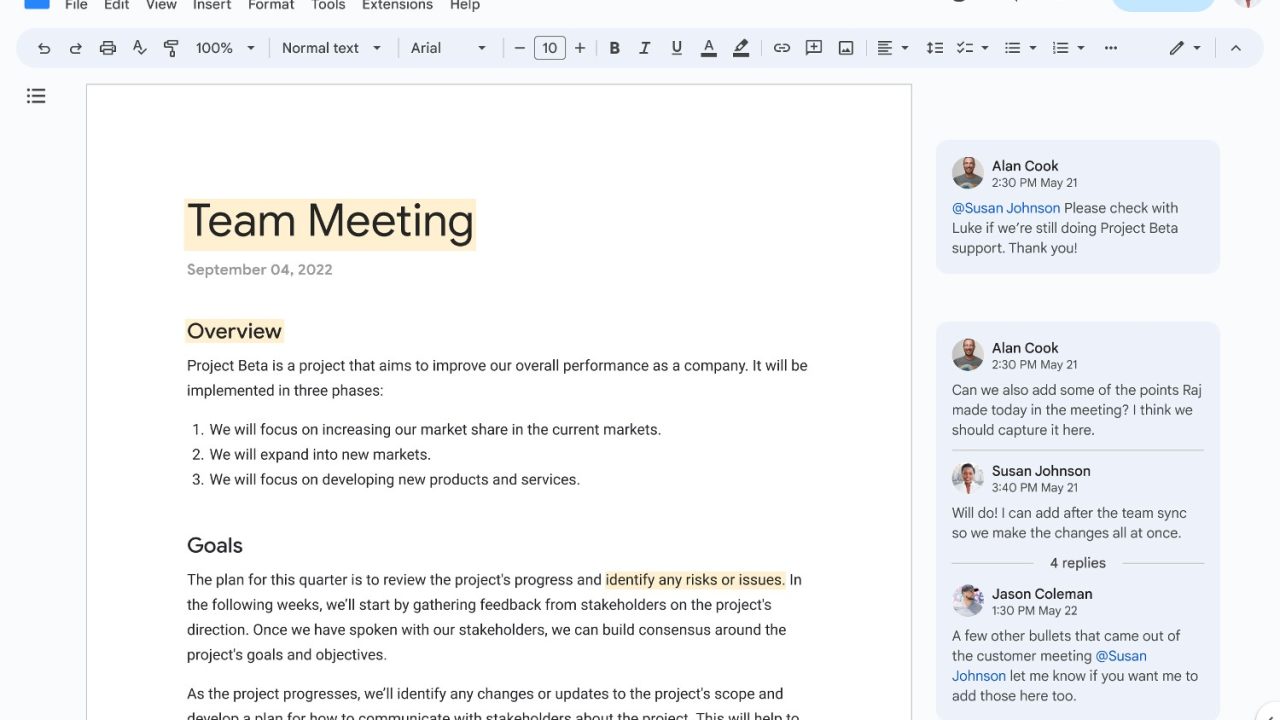The height and width of the screenshot is (720, 1280).
Task: Run the spelling and grammar check
Action: (140, 48)
